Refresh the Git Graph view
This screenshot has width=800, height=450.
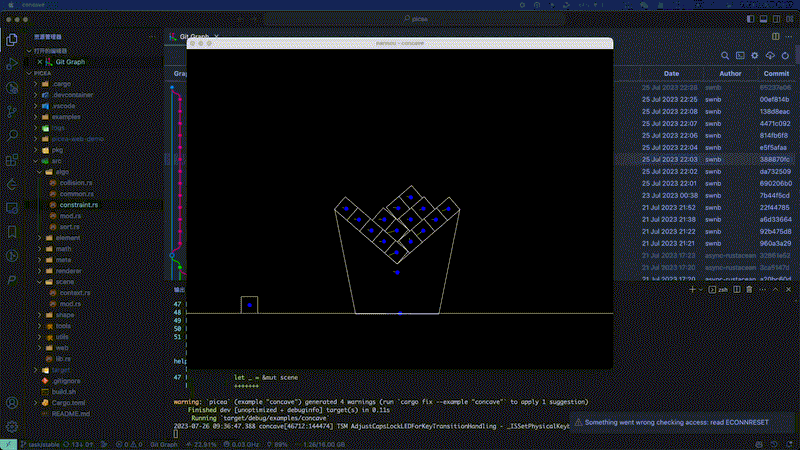[x=786, y=56]
